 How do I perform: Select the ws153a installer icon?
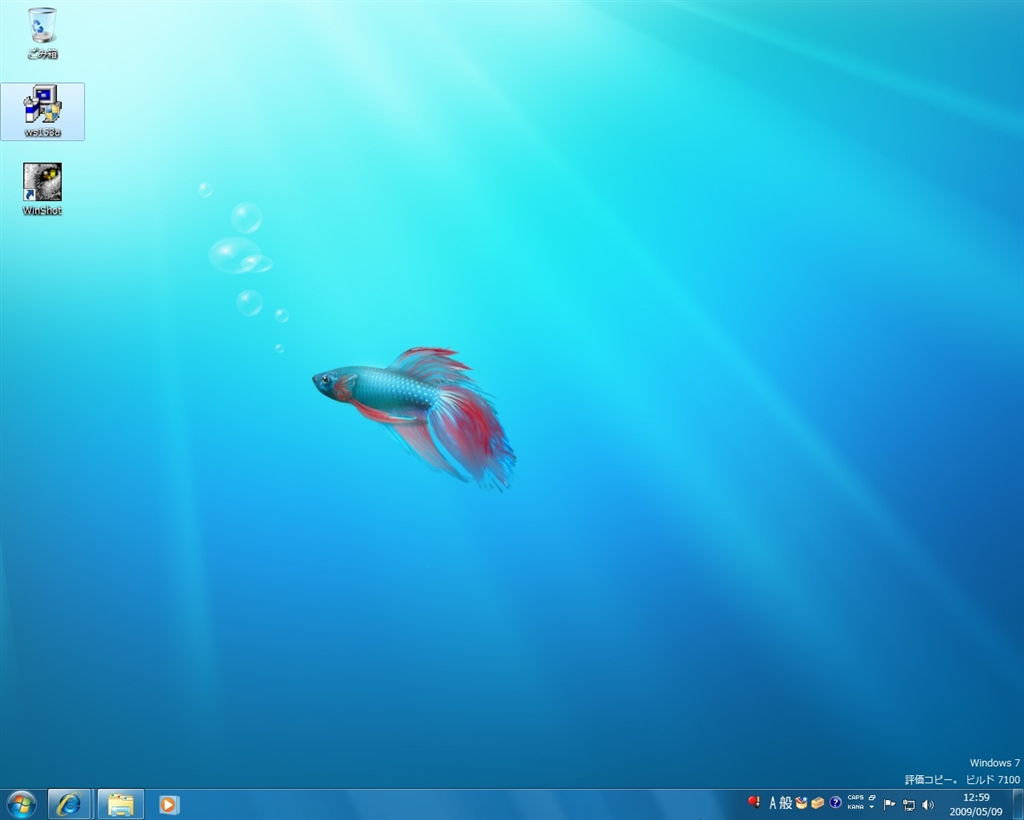tap(42, 105)
